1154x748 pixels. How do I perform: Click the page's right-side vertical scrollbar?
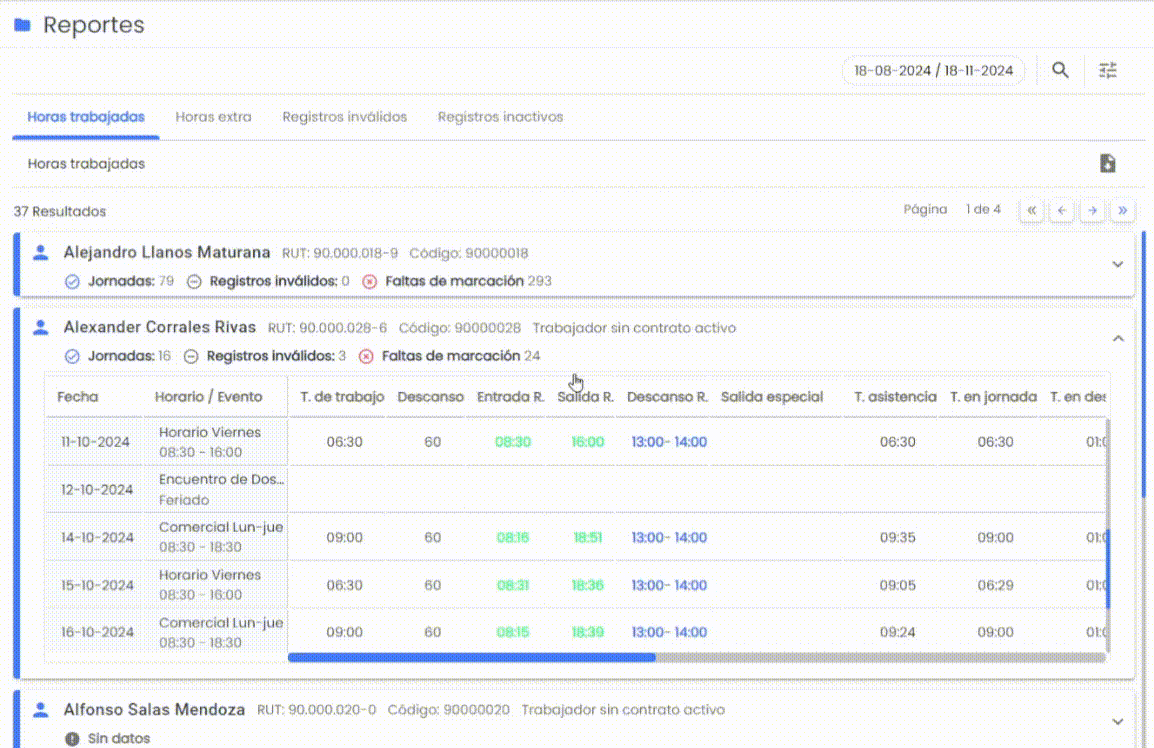point(1144,364)
